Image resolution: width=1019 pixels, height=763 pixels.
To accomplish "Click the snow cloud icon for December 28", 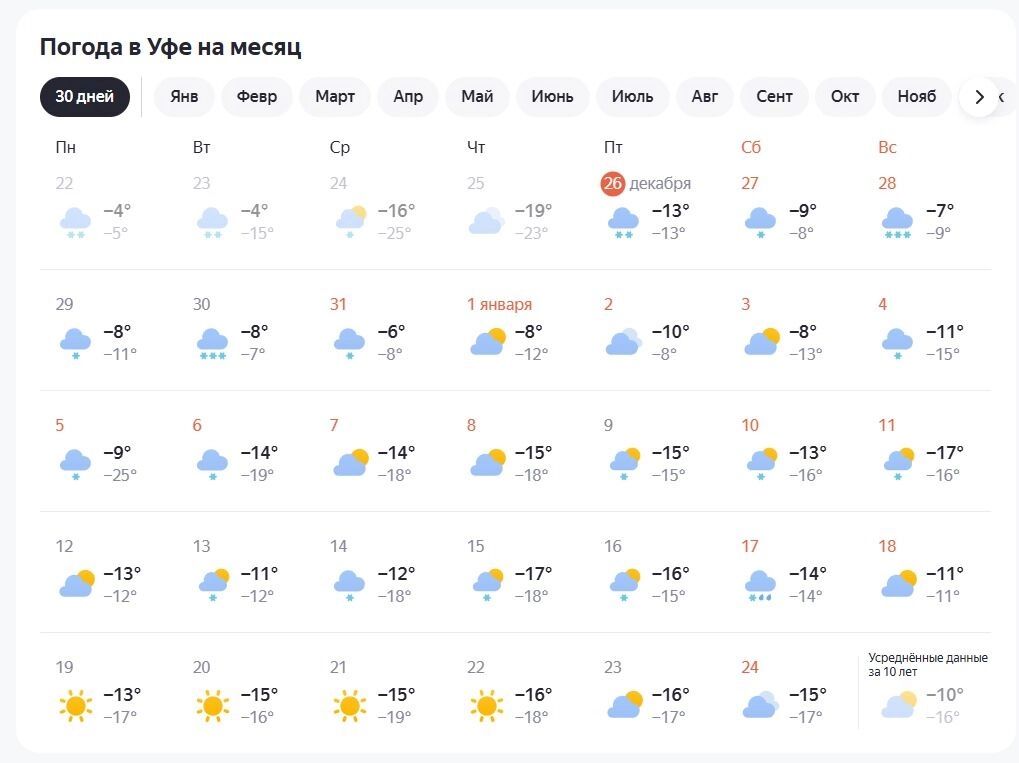I will [x=897, y=222].
